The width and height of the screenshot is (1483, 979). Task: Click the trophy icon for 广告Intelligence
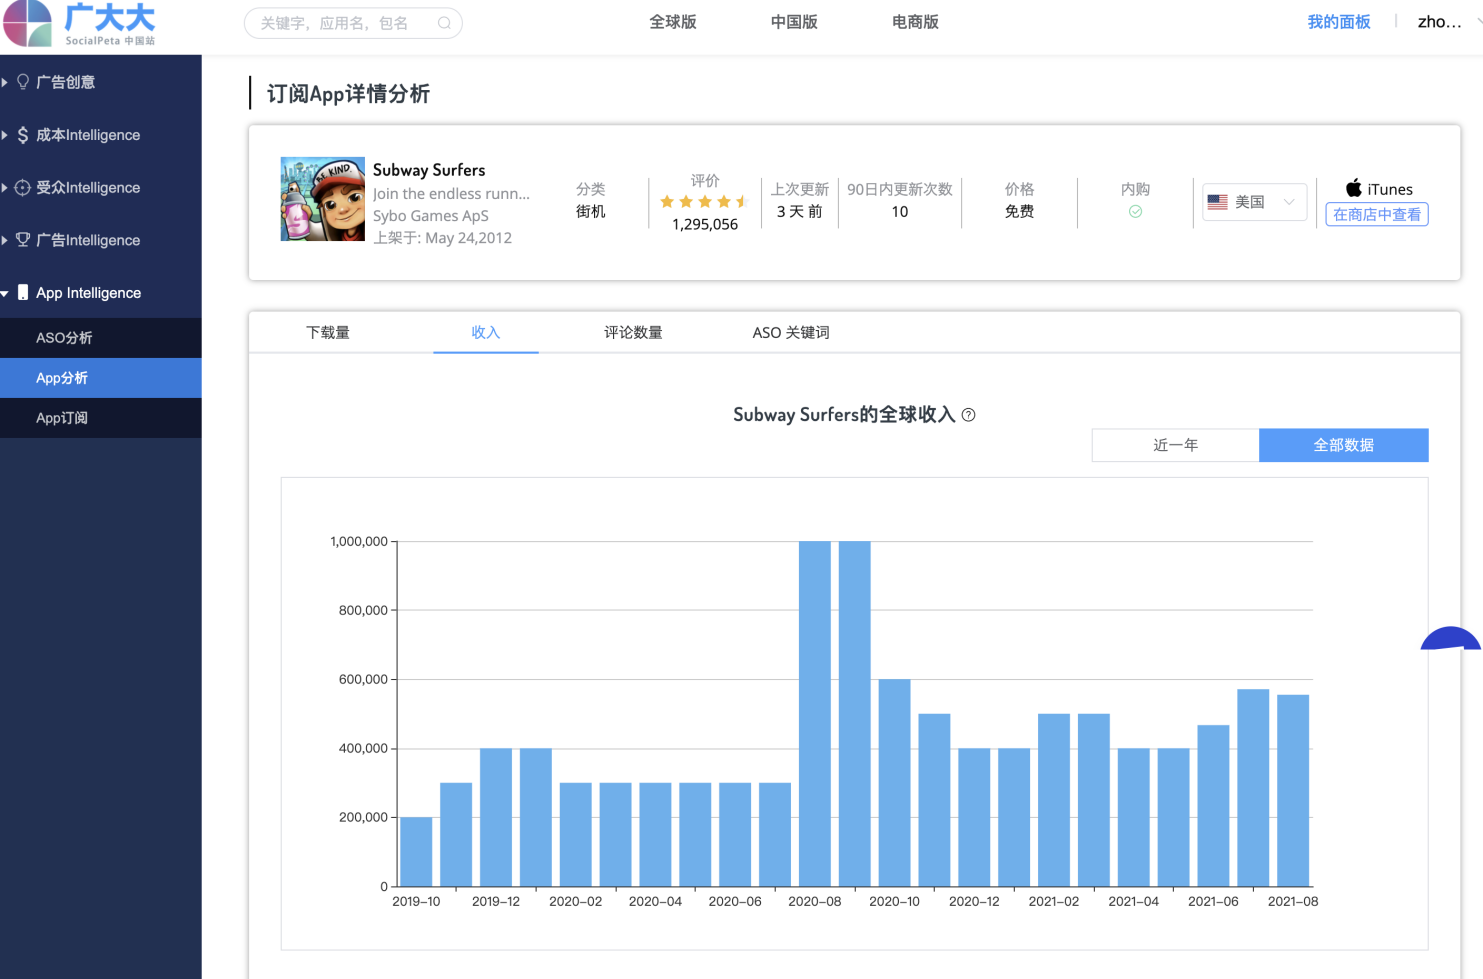pos(23,240)
